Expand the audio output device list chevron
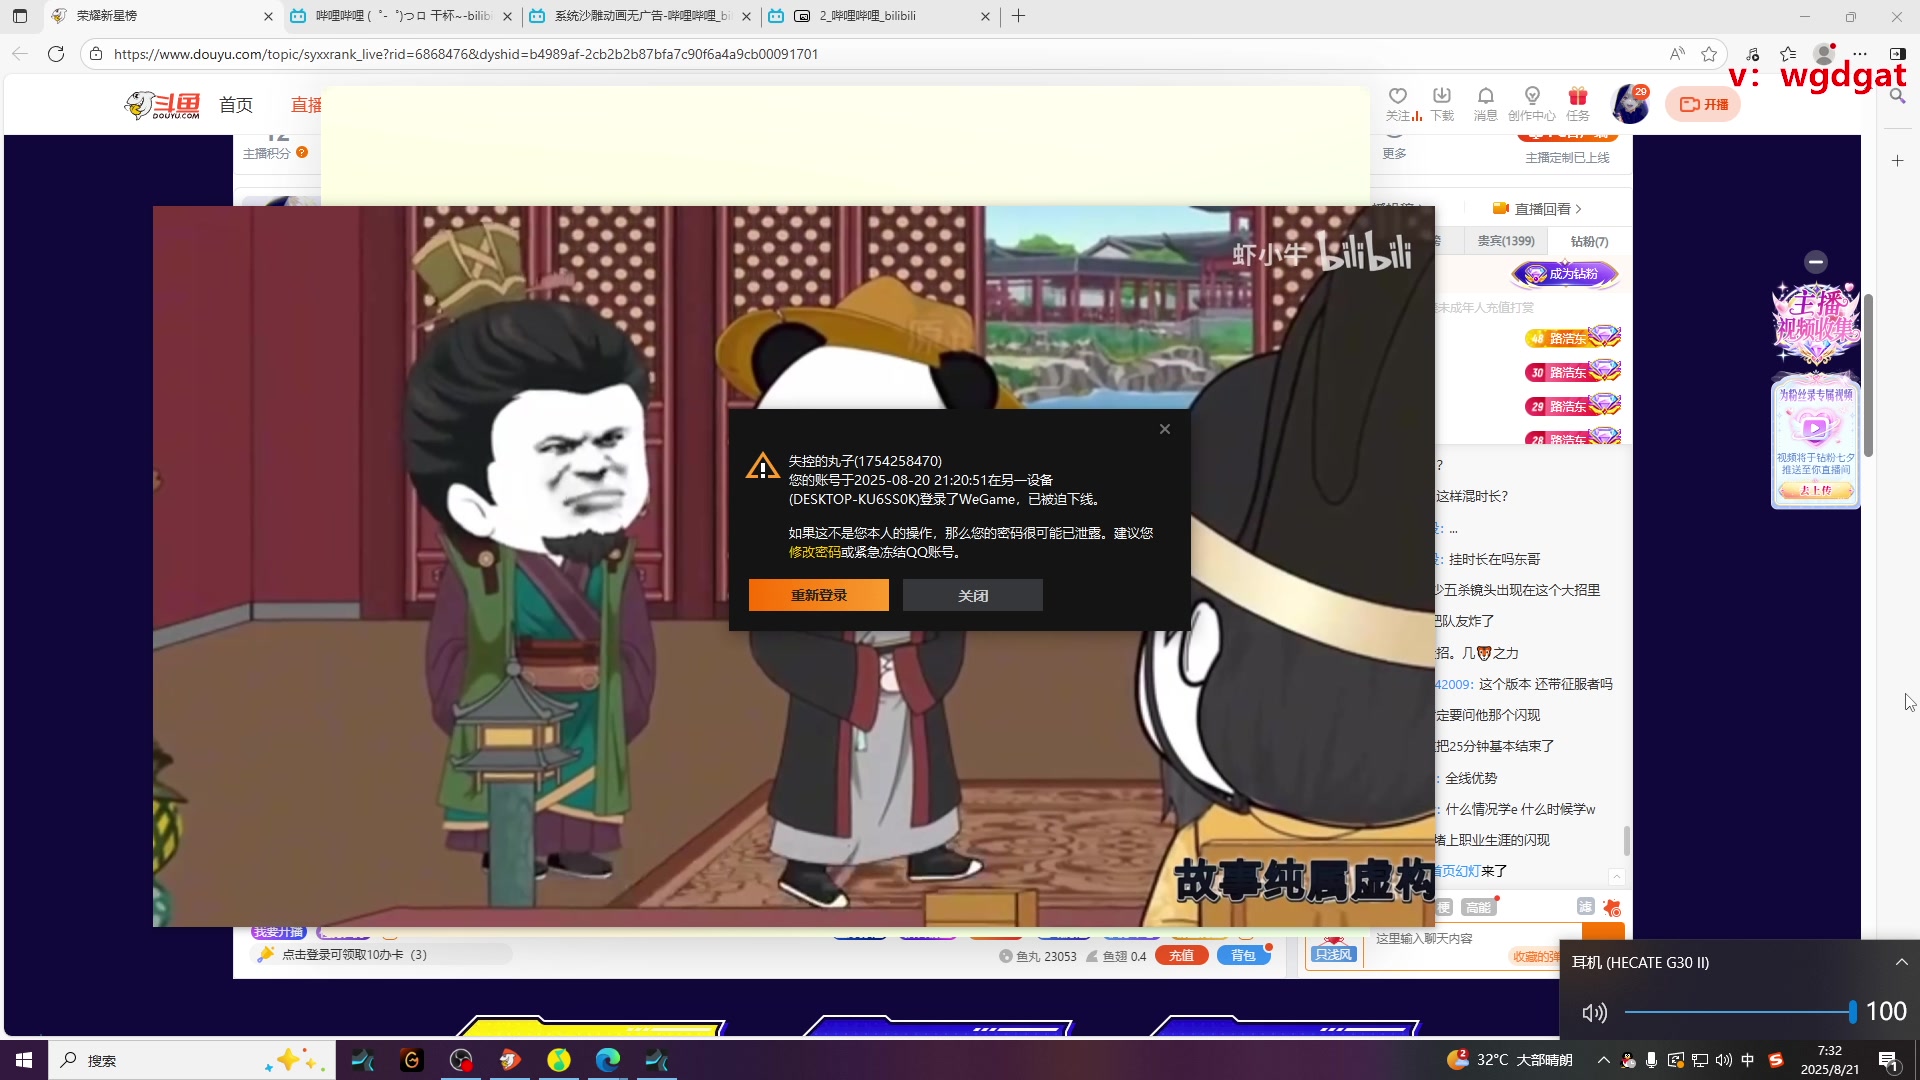Screen dimensions: 1920x1080 [x=1901, y=962]
